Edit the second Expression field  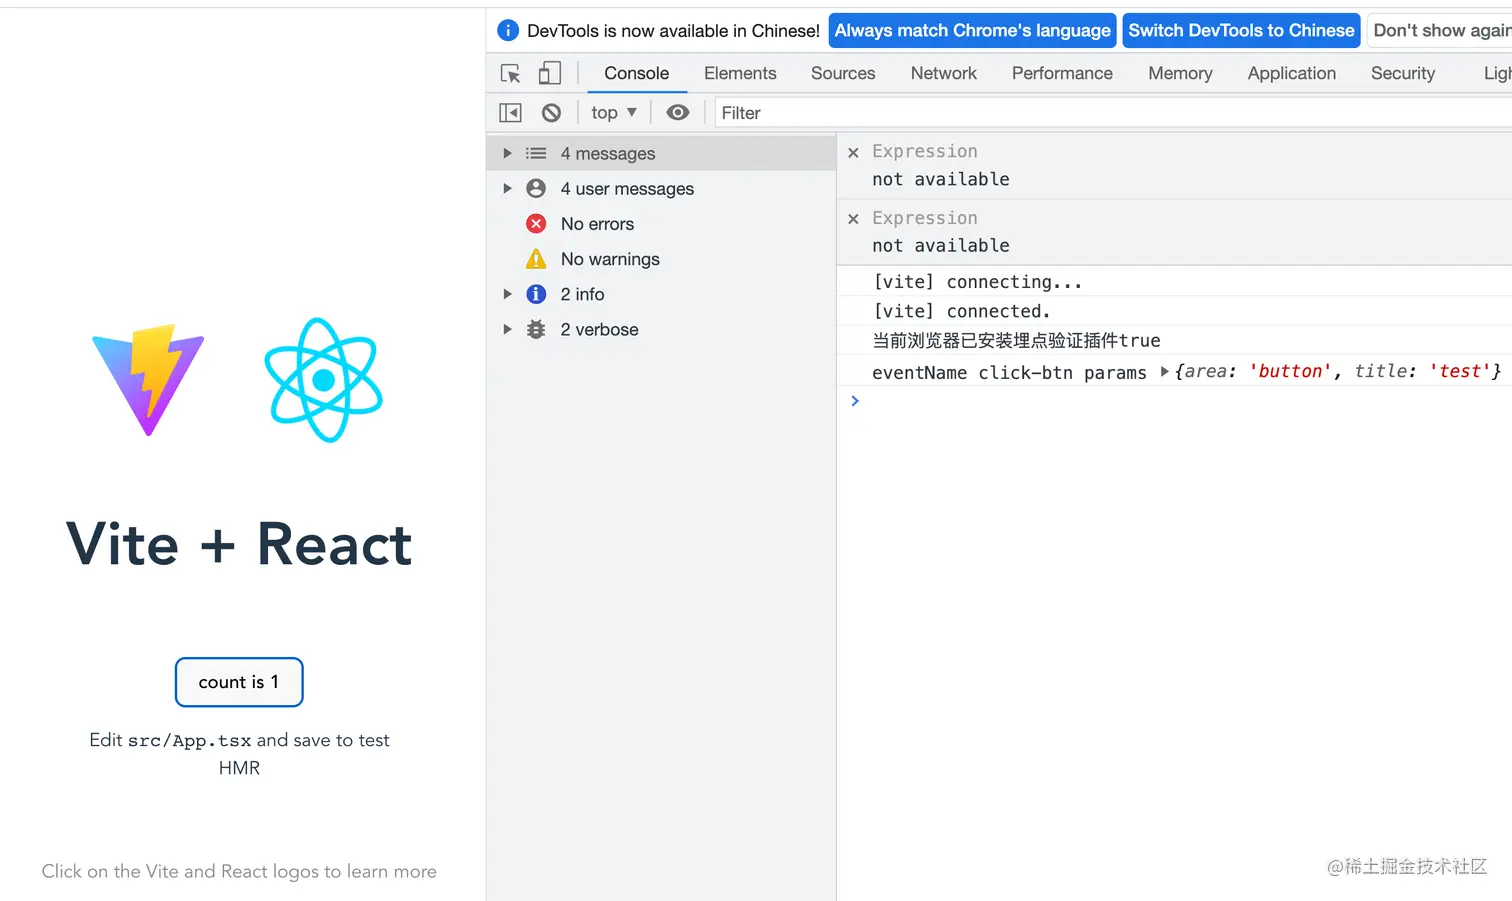[x=925, y=217]
